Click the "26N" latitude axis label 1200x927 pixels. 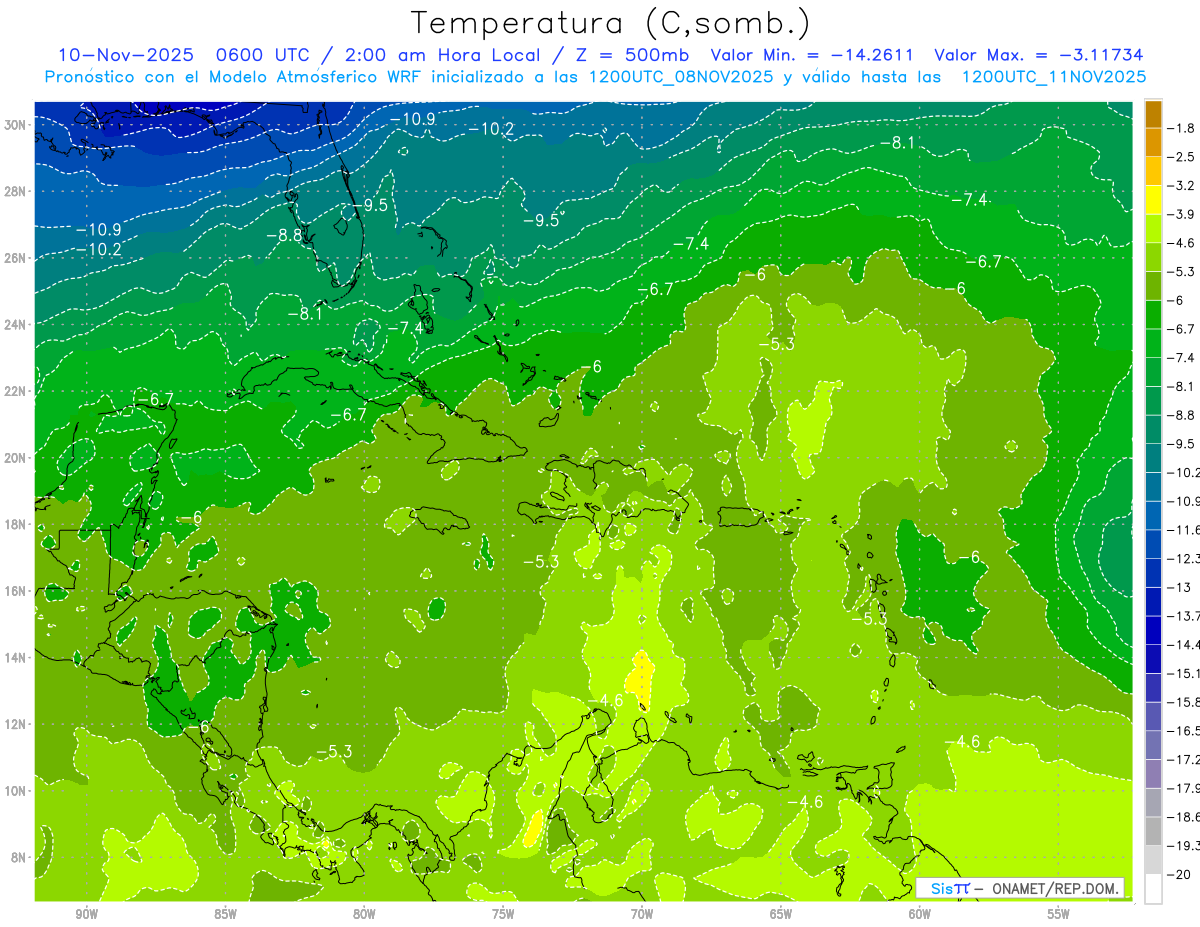[16, 258]
